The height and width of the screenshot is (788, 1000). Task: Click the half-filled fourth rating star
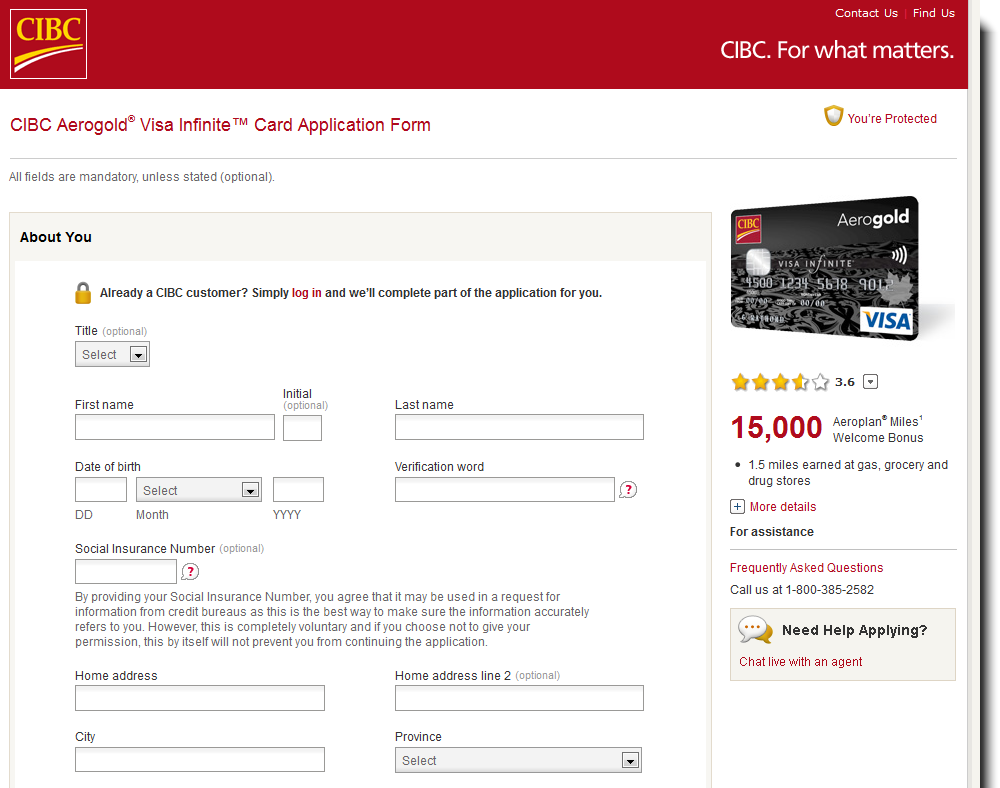coord(800,381)
